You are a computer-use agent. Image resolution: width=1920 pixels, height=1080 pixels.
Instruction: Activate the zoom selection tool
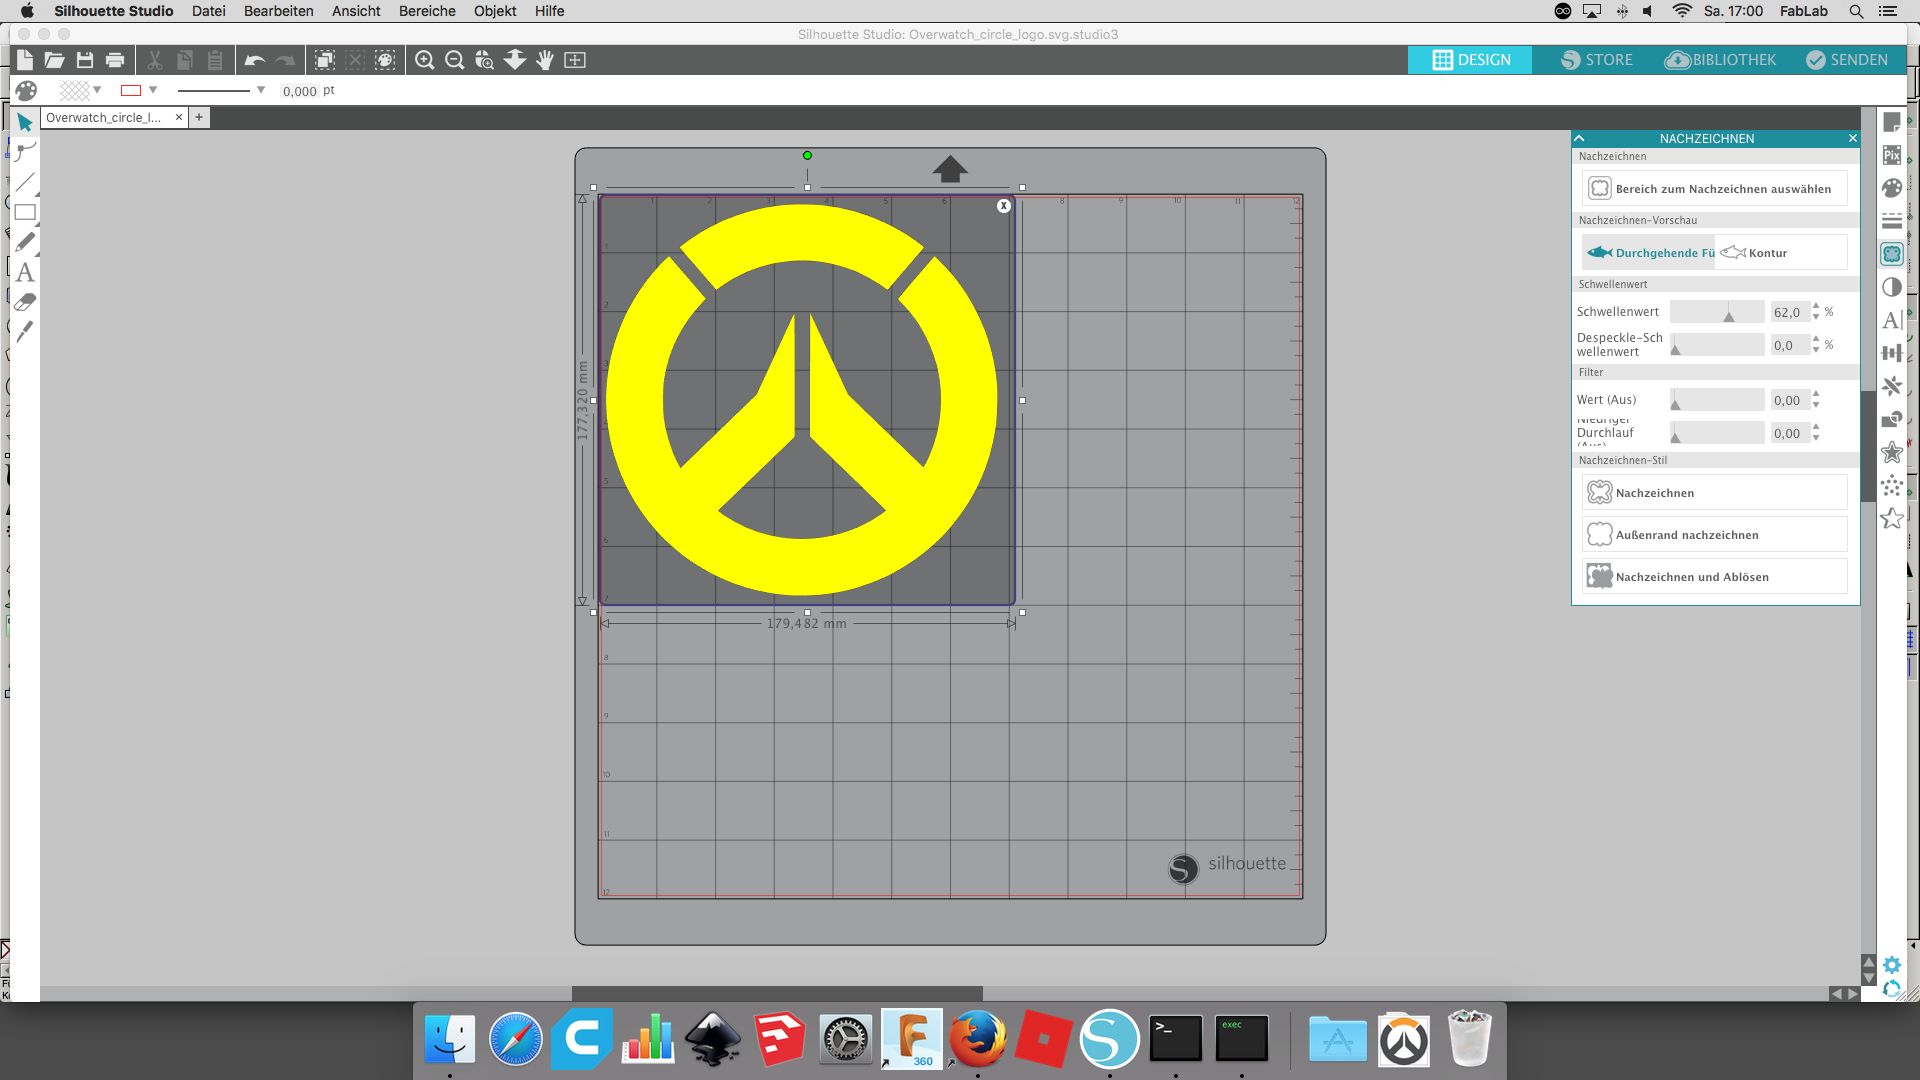[485, 60]
